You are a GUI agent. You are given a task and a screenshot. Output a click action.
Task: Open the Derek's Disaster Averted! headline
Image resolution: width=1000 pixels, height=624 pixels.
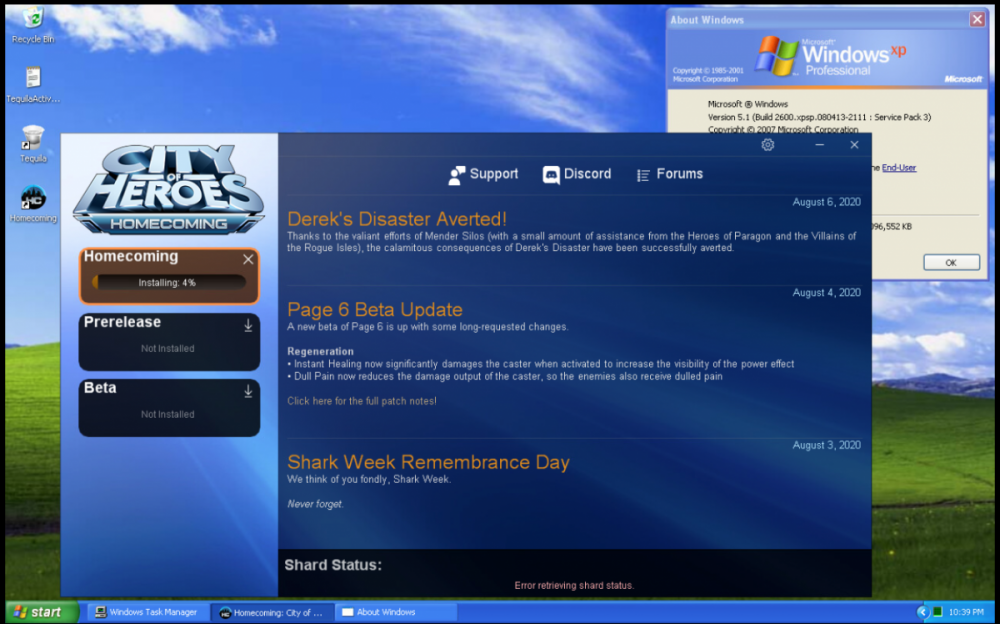(x=397, y=219)
